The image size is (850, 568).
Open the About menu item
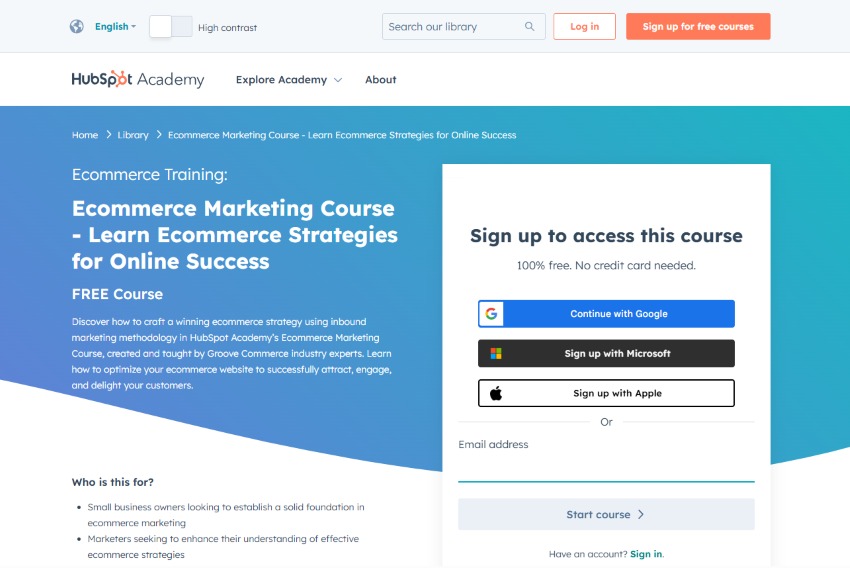coord(381,80)
